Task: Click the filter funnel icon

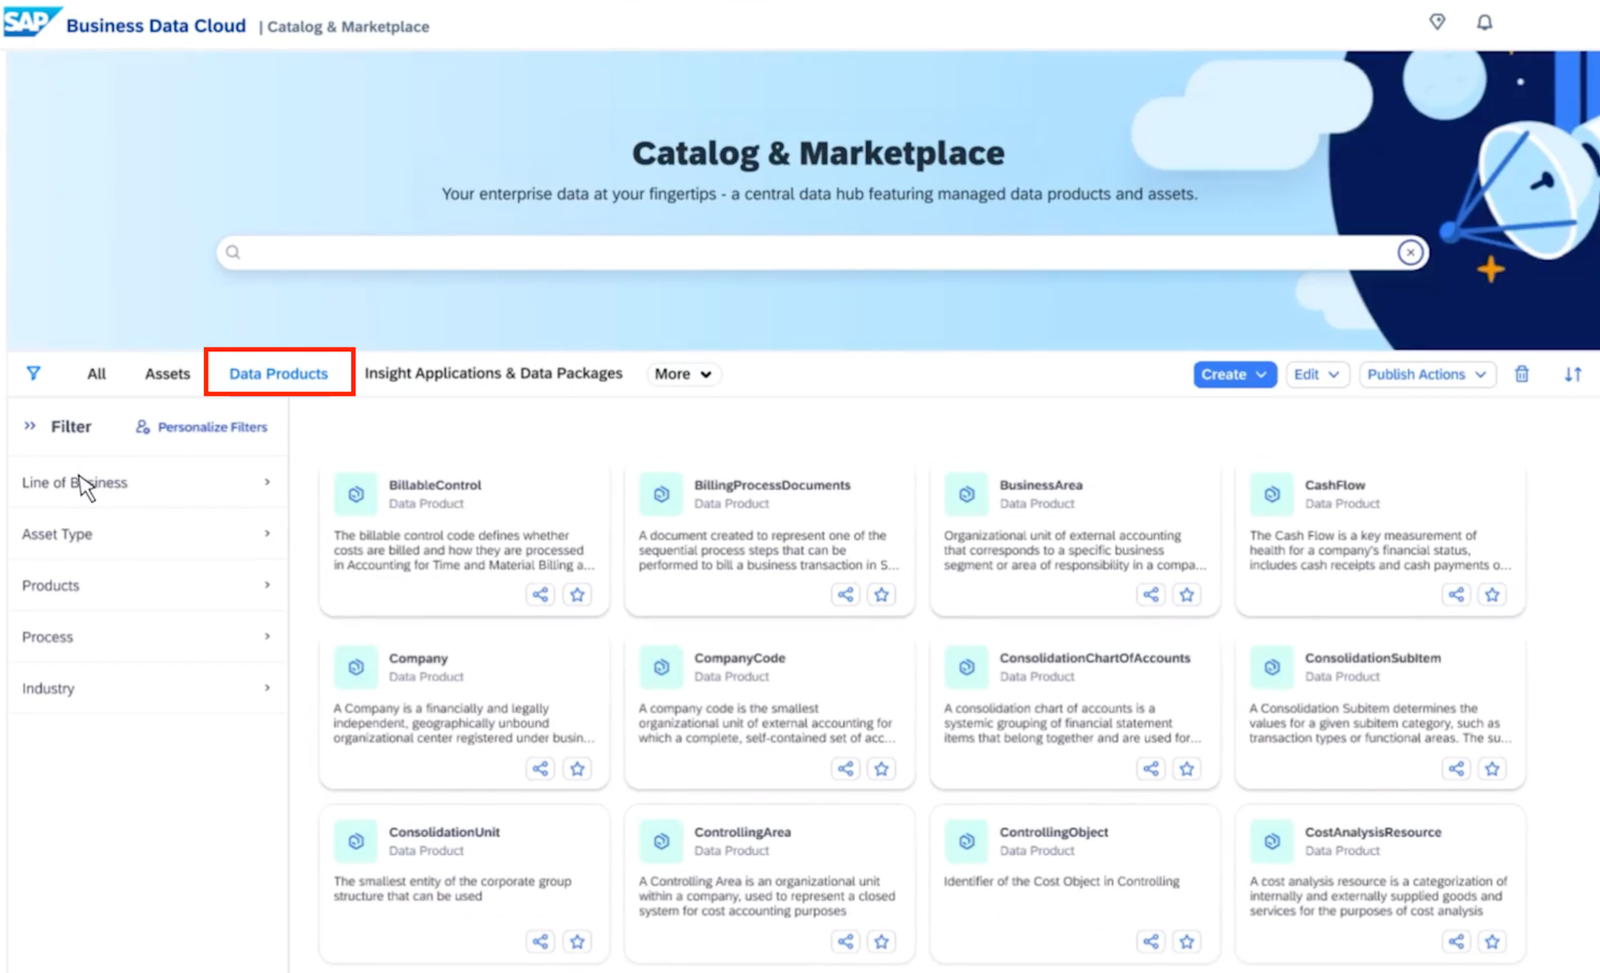Action: tap(33, 373)
